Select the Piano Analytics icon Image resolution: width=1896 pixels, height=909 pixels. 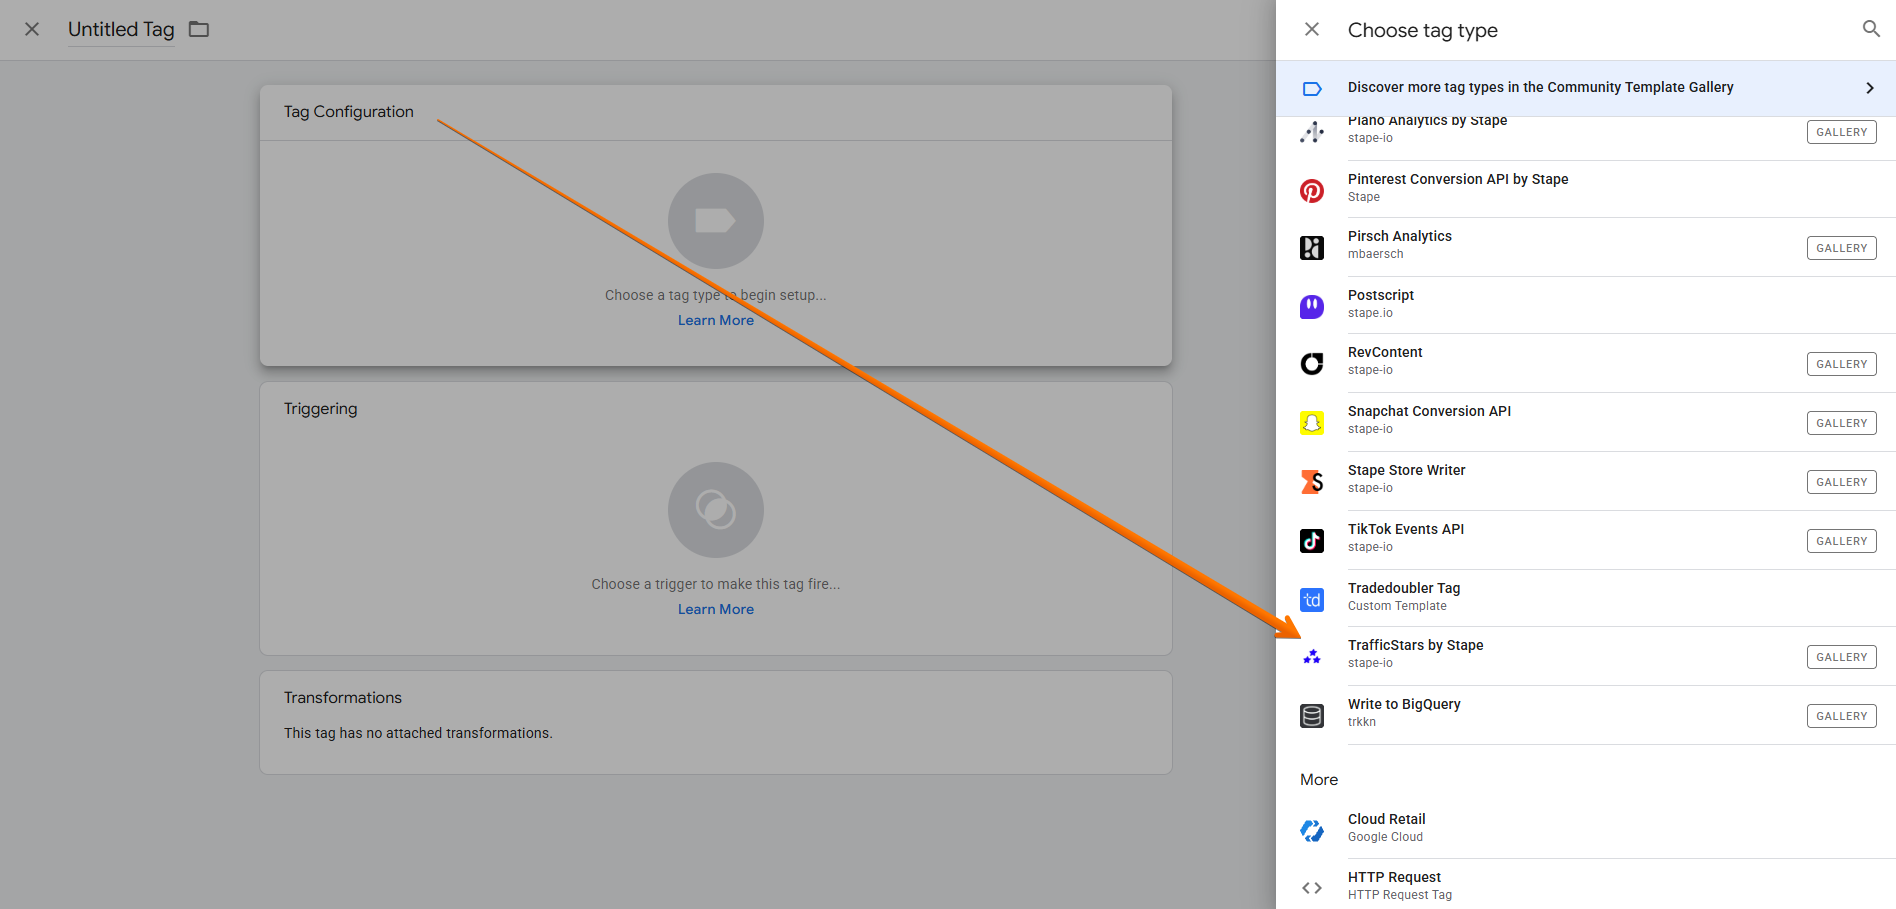(1312, 132)
